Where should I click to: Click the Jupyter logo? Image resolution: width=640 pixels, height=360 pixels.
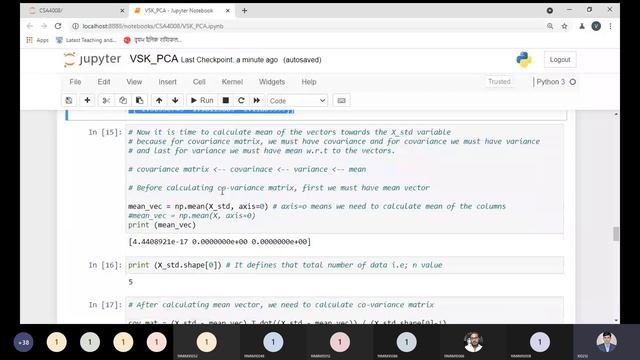(x=92, y=60)
